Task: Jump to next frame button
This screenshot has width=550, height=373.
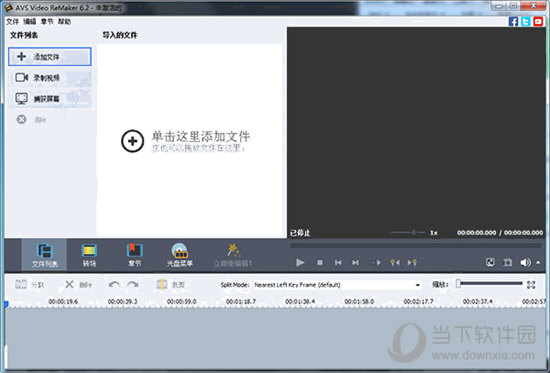Action: 355,262
